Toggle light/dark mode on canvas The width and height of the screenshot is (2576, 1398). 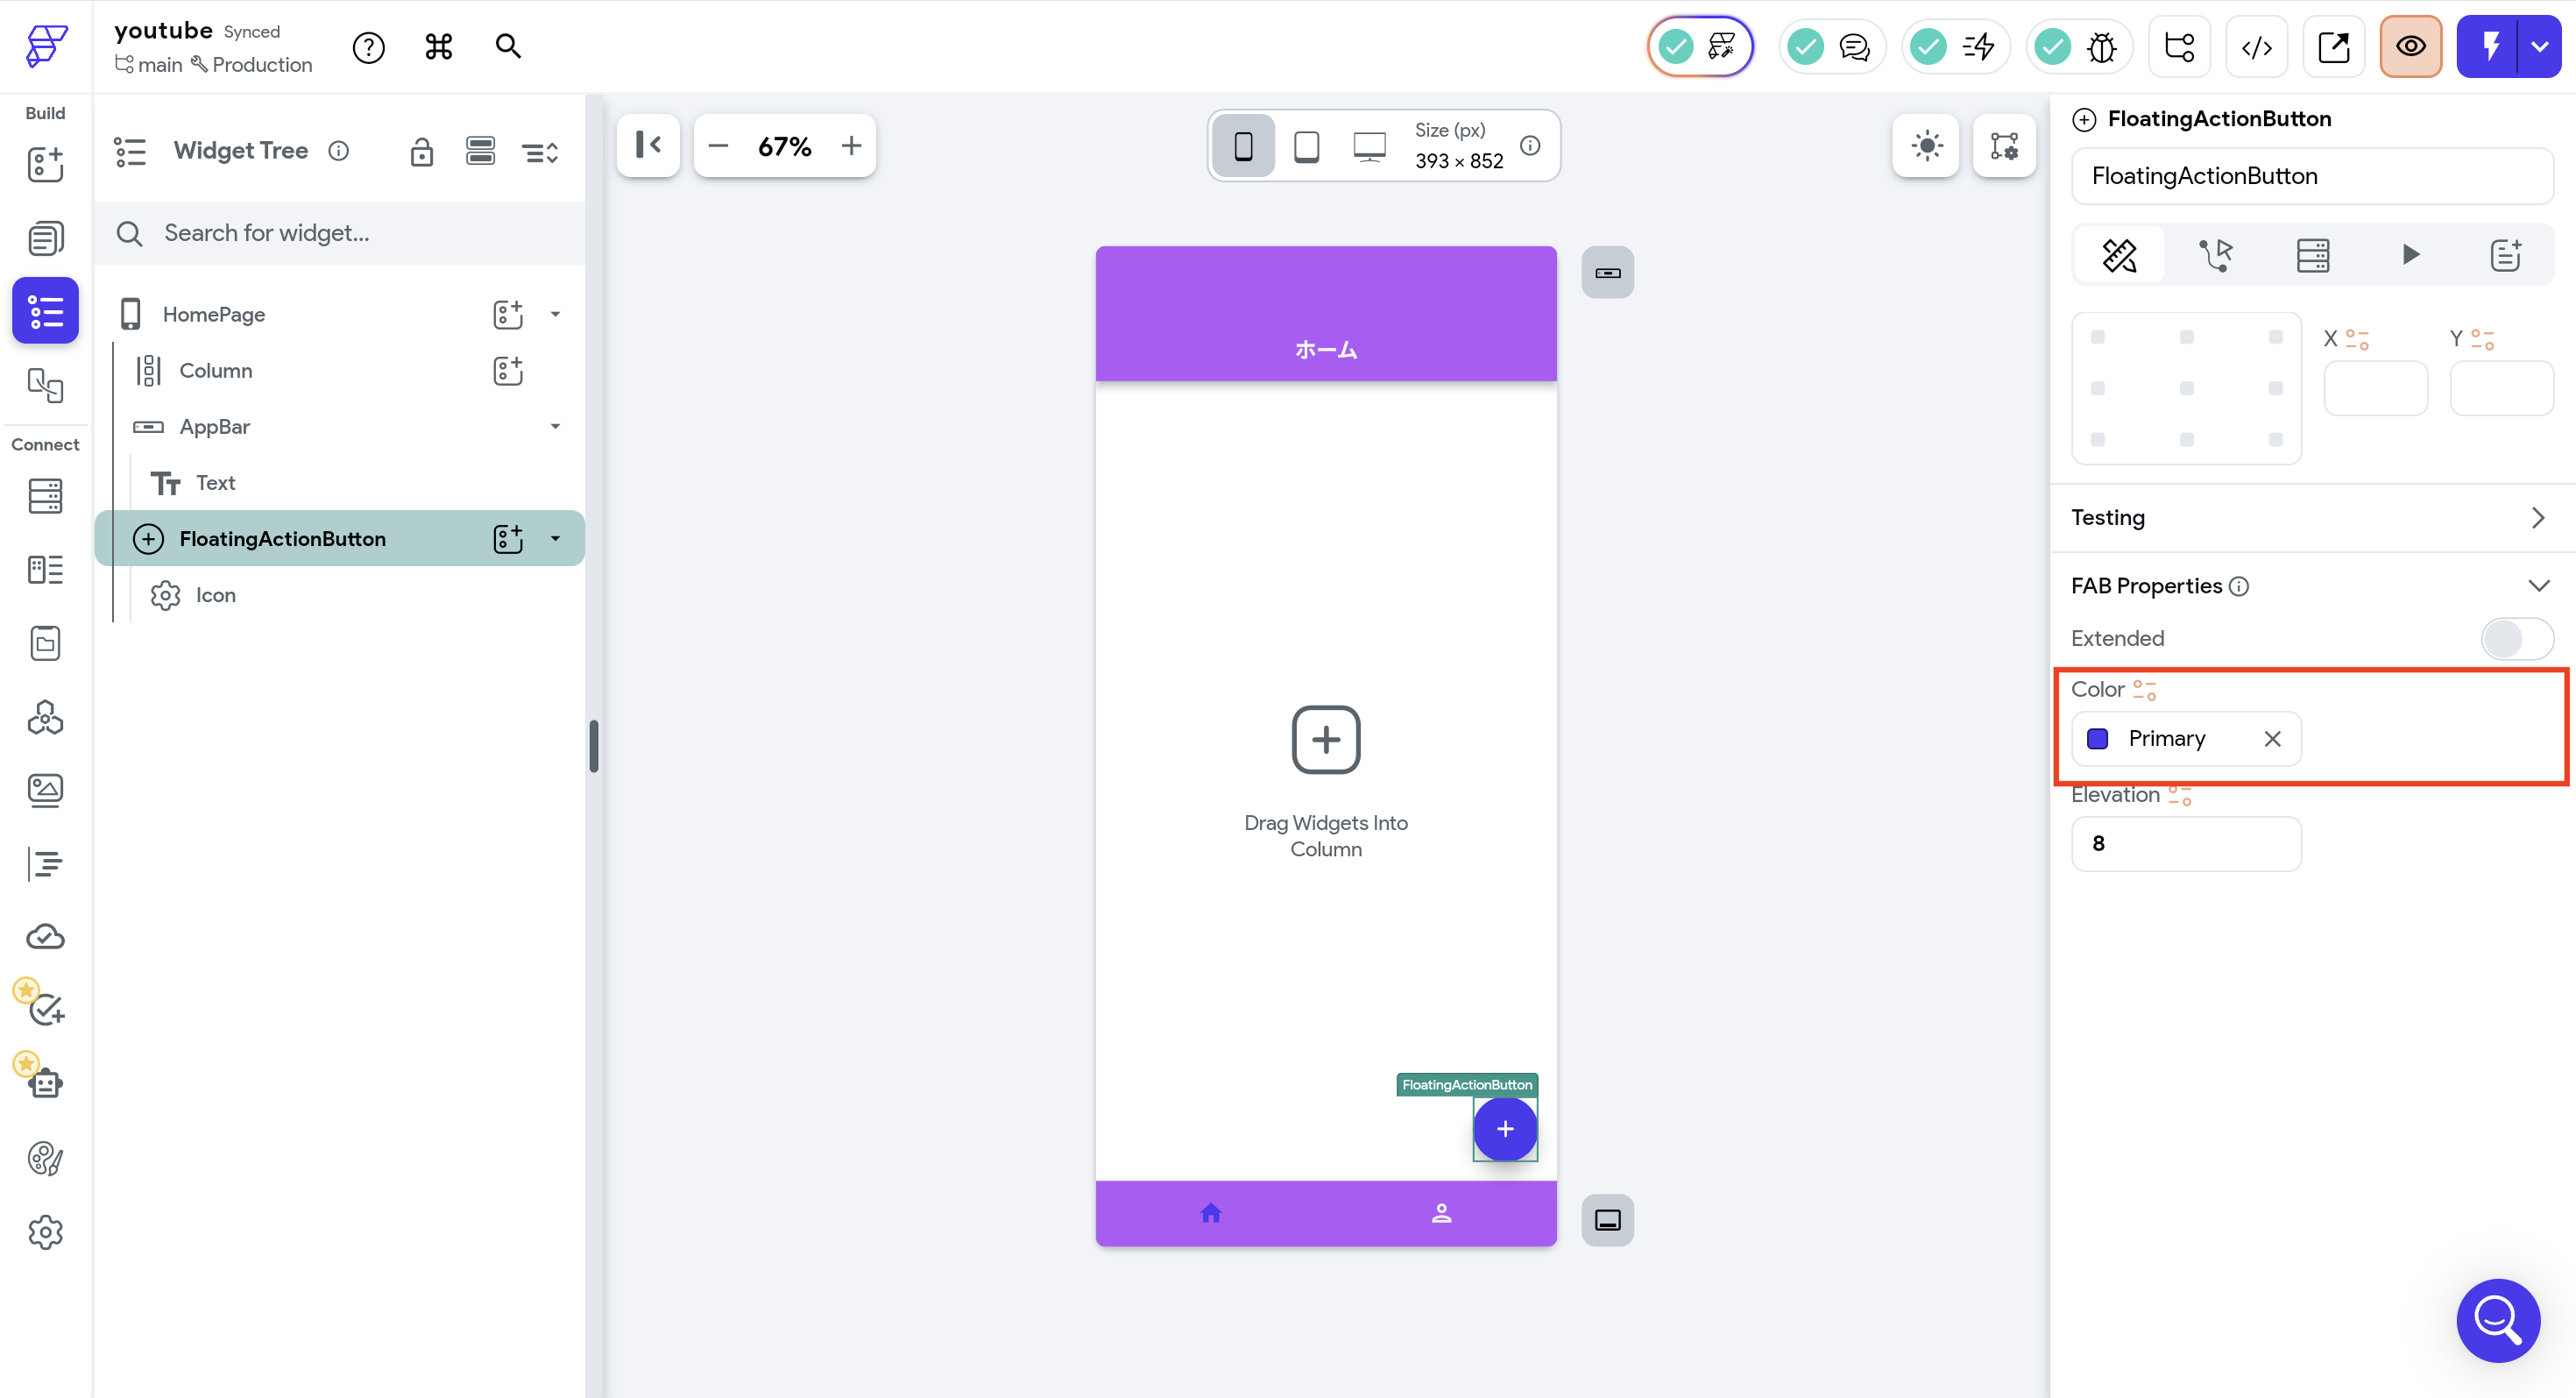(1926, 146)
